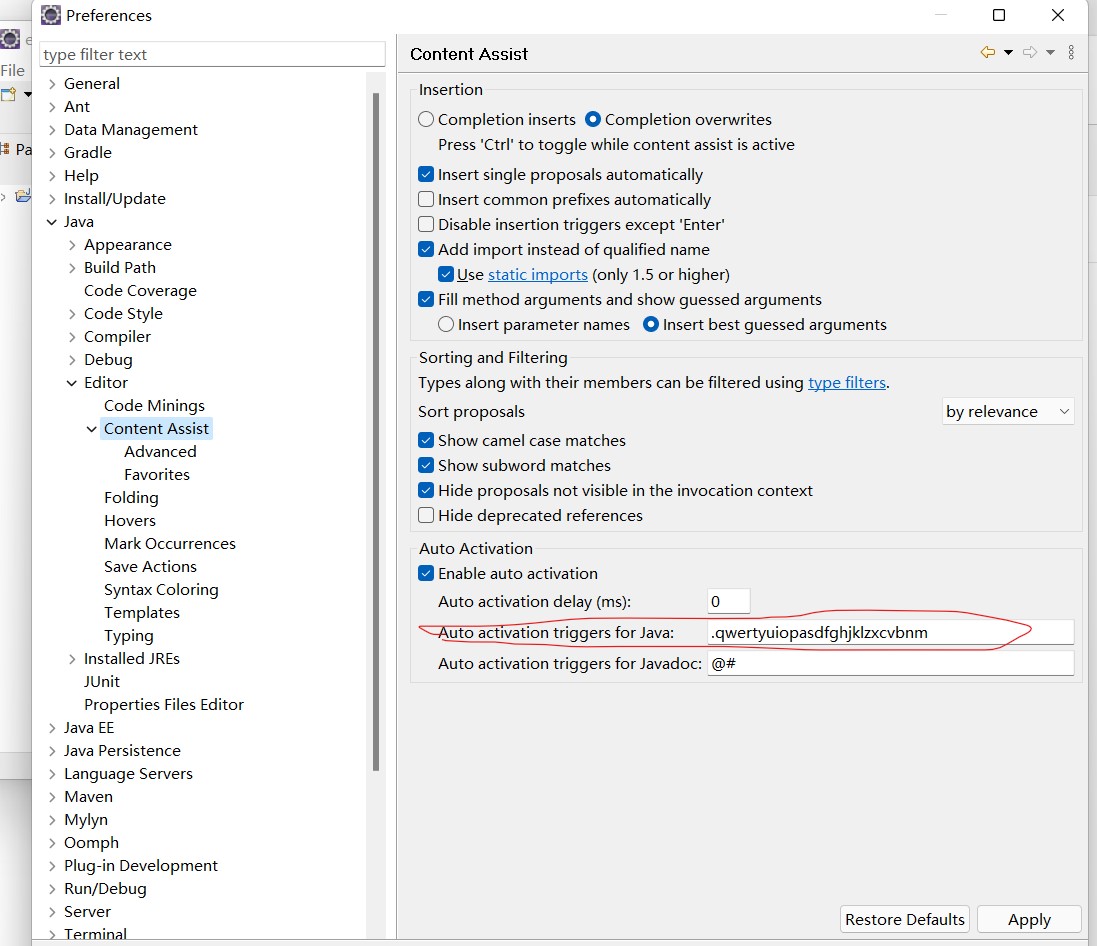The image size is (1097, 946).
Task: Click the Eclipse Preferences window icon
Action: coord(50,15)
